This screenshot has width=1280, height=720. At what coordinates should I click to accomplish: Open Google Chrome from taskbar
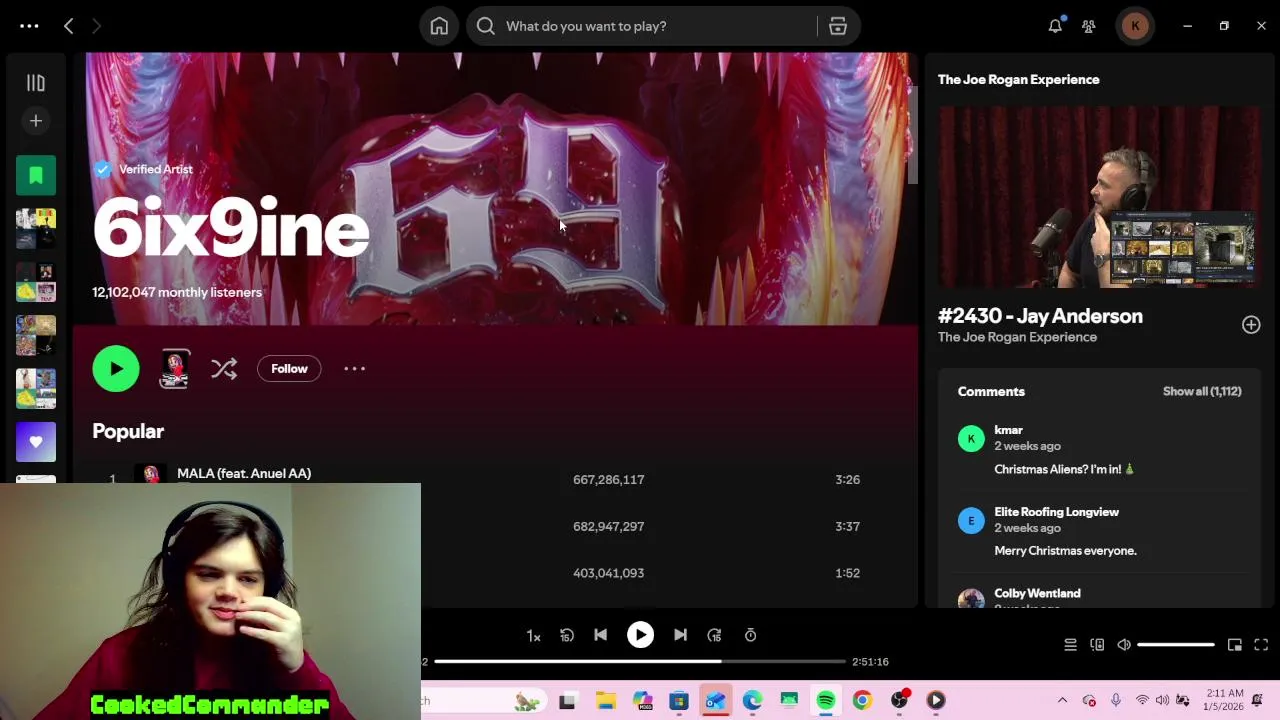tap(862, 700)
